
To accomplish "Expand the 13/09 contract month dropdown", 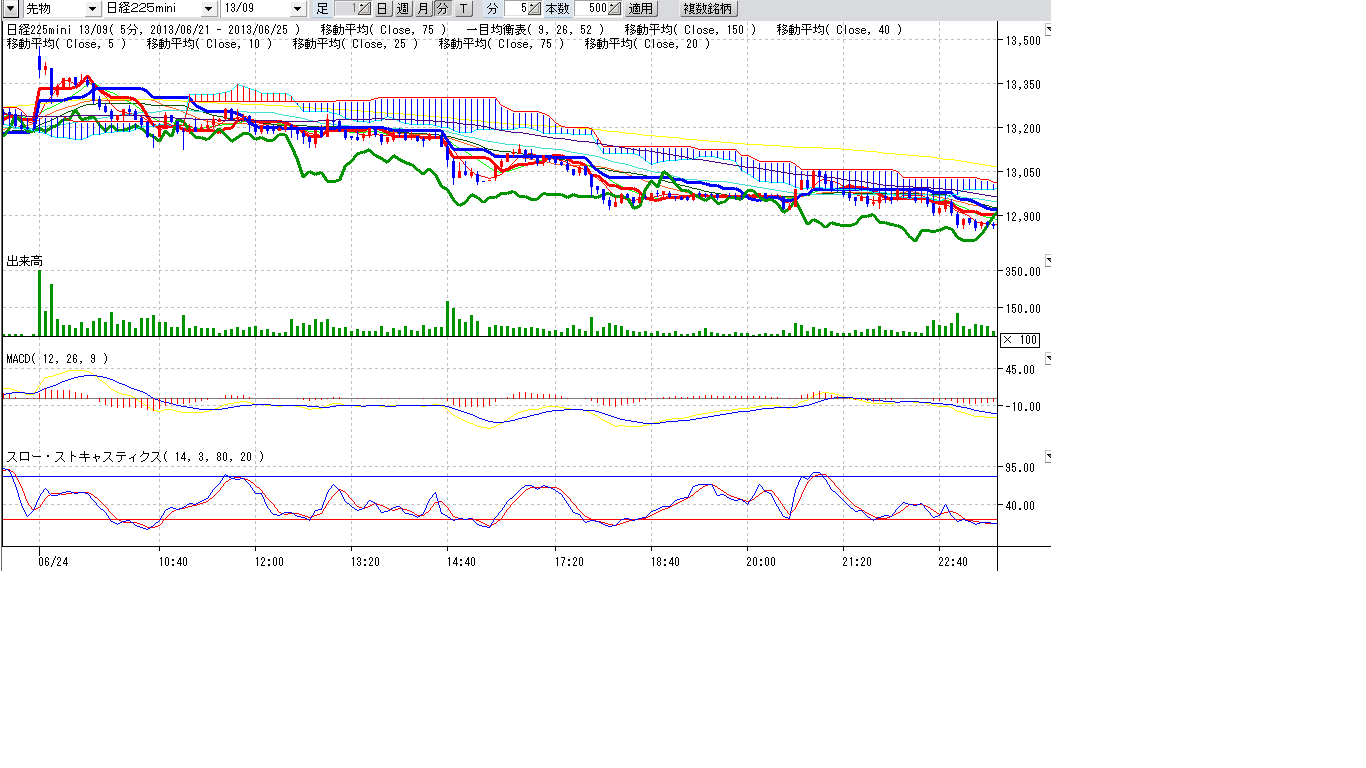I will pos(297,9).
